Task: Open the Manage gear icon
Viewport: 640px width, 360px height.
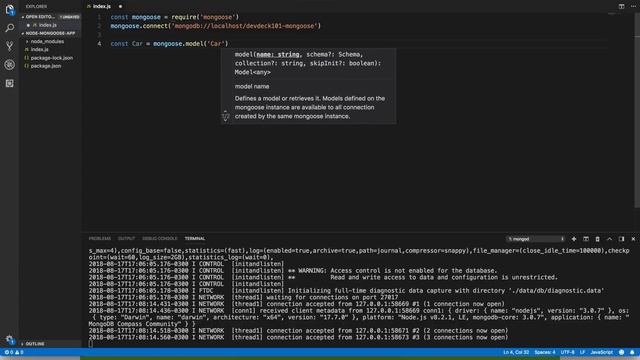Action: click(9, 339)
